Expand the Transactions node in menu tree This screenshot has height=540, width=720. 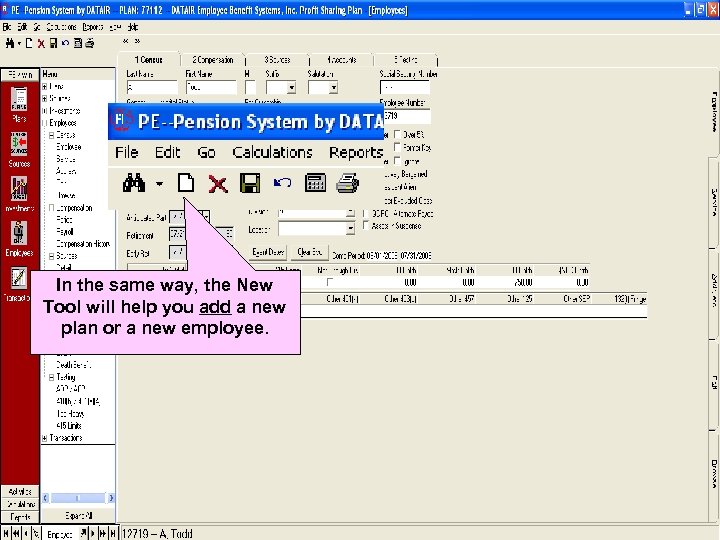point(45,438)
